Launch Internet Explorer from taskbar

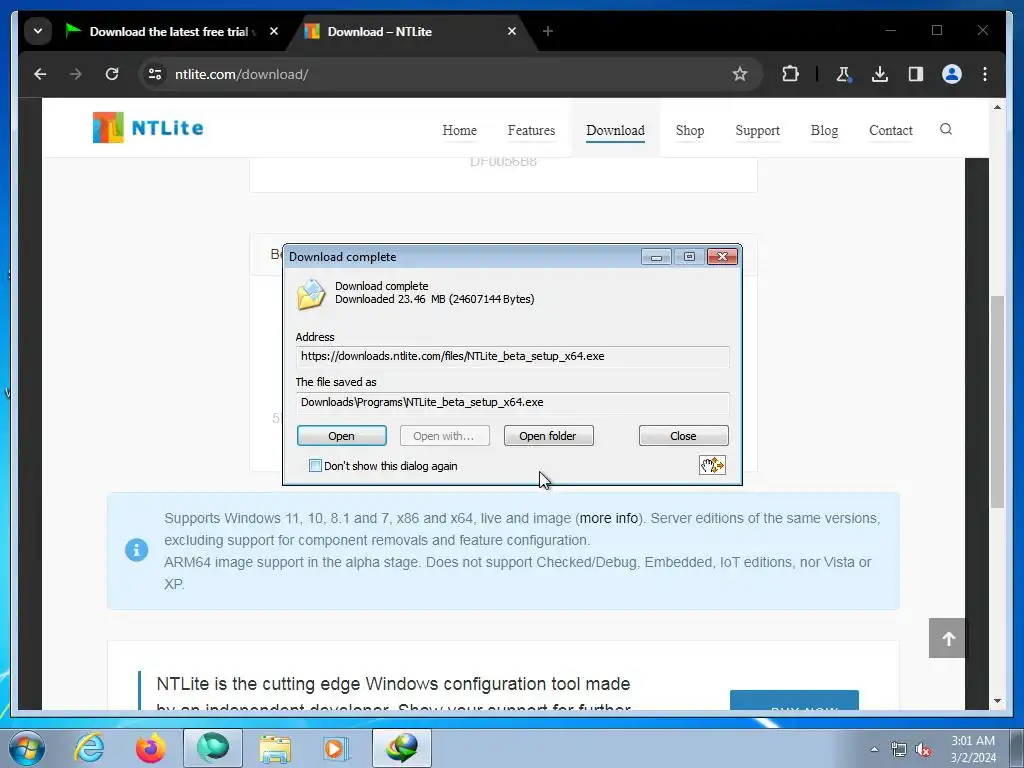coord(89,748)
